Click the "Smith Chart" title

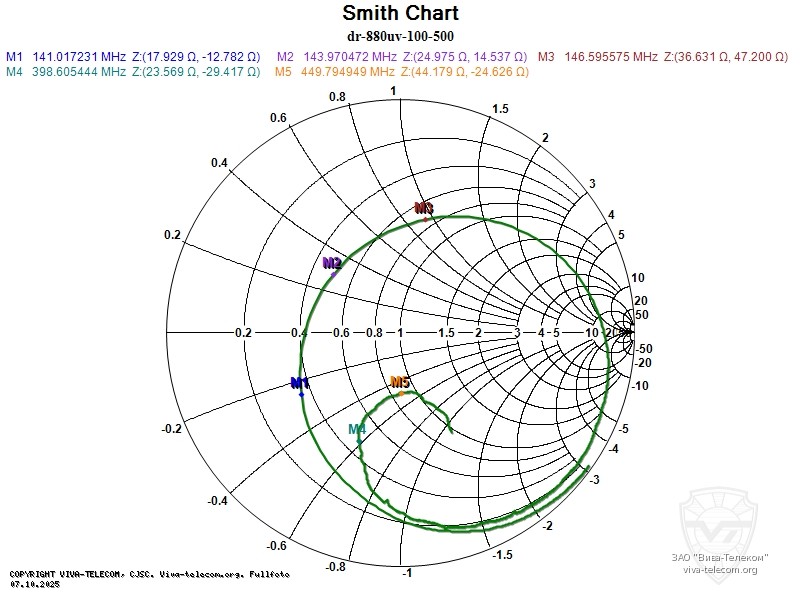pyautogui.click(x=400, y=13)
